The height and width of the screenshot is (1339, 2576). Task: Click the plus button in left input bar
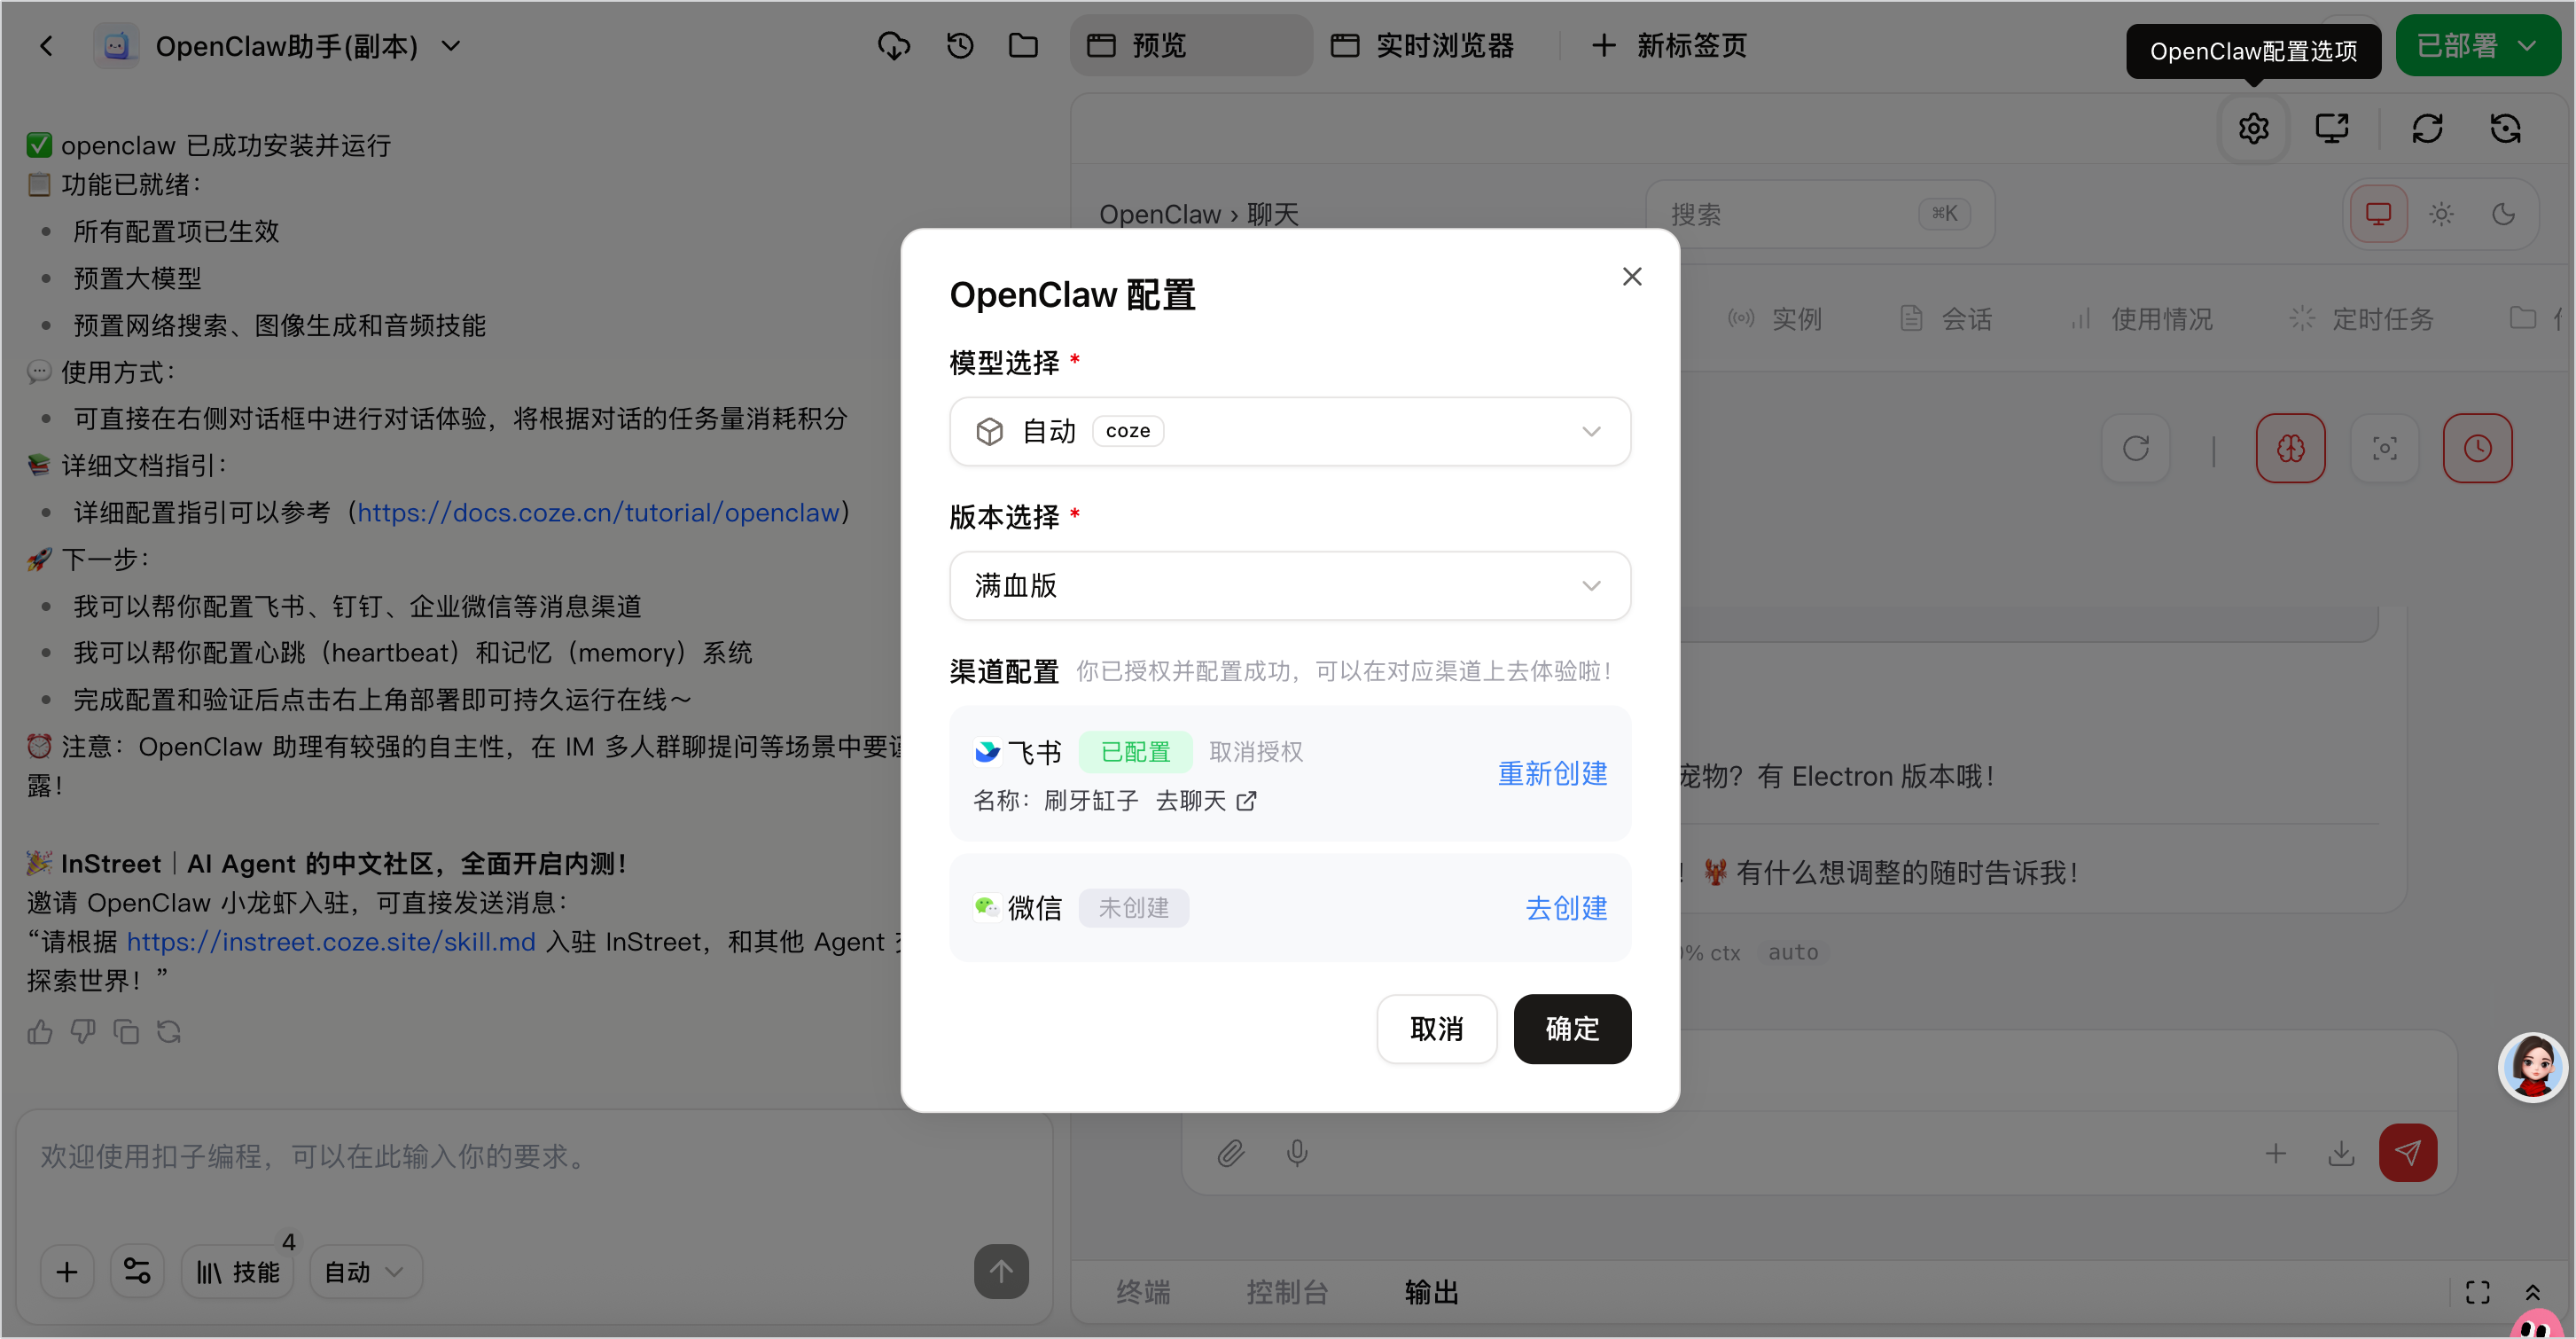click(67, 1271)
